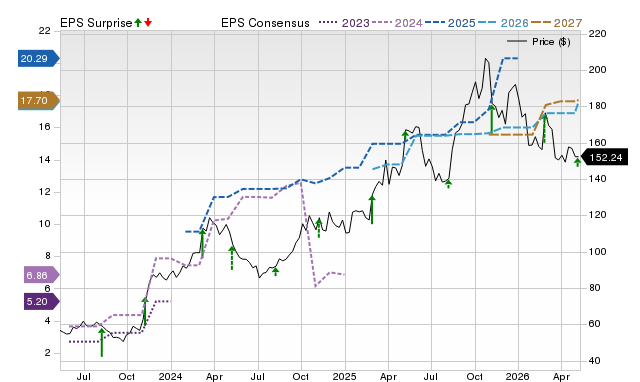Click the 2 label on left EPS axis
640x382 pixels.
click(x=47, y=353)
